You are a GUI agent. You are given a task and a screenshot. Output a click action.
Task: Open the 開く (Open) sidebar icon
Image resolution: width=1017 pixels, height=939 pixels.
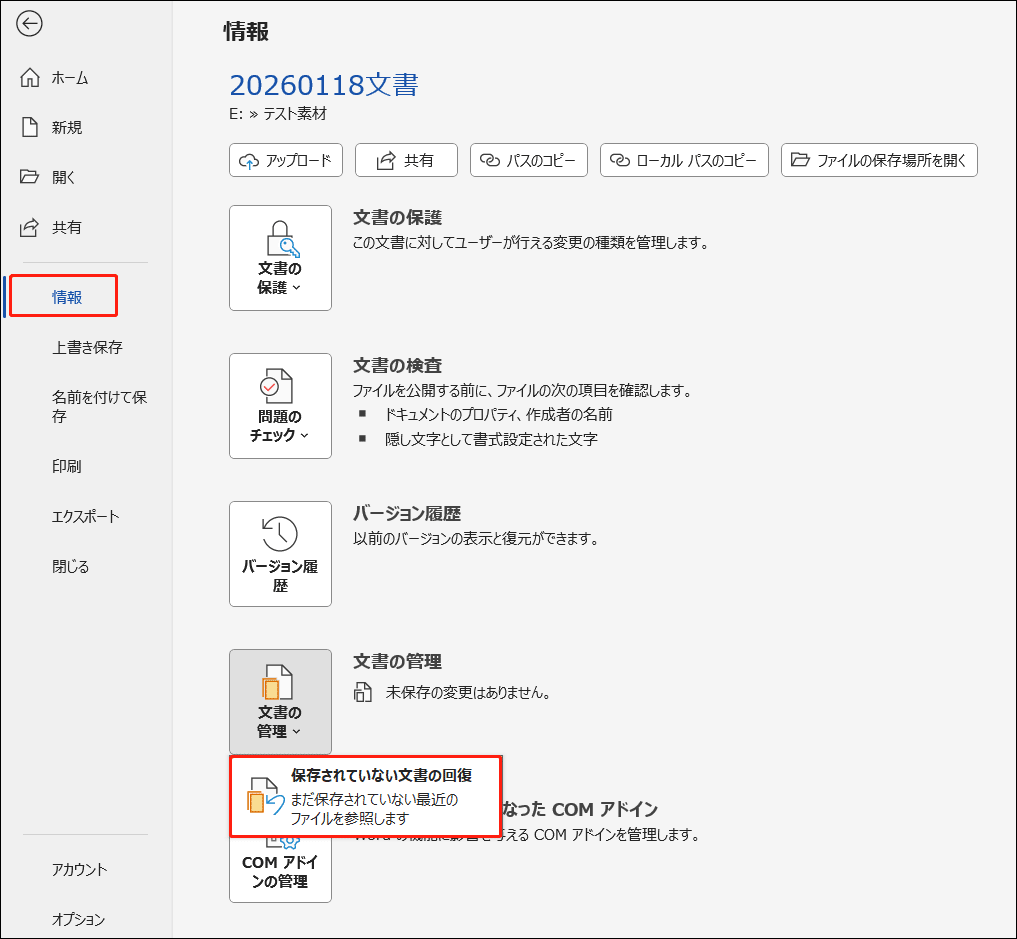point(60,177)
